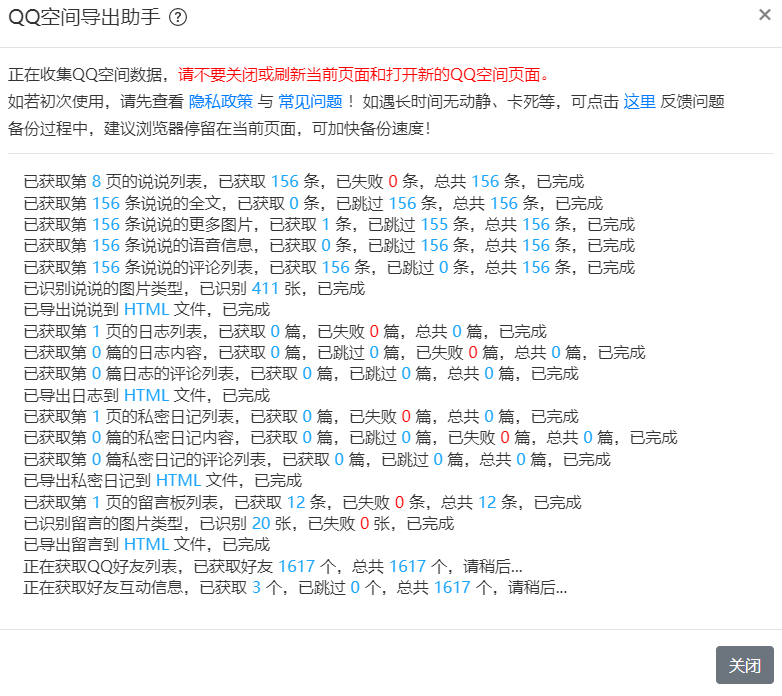
Task: Open the 常见问题 link
Action: point(310,102)
